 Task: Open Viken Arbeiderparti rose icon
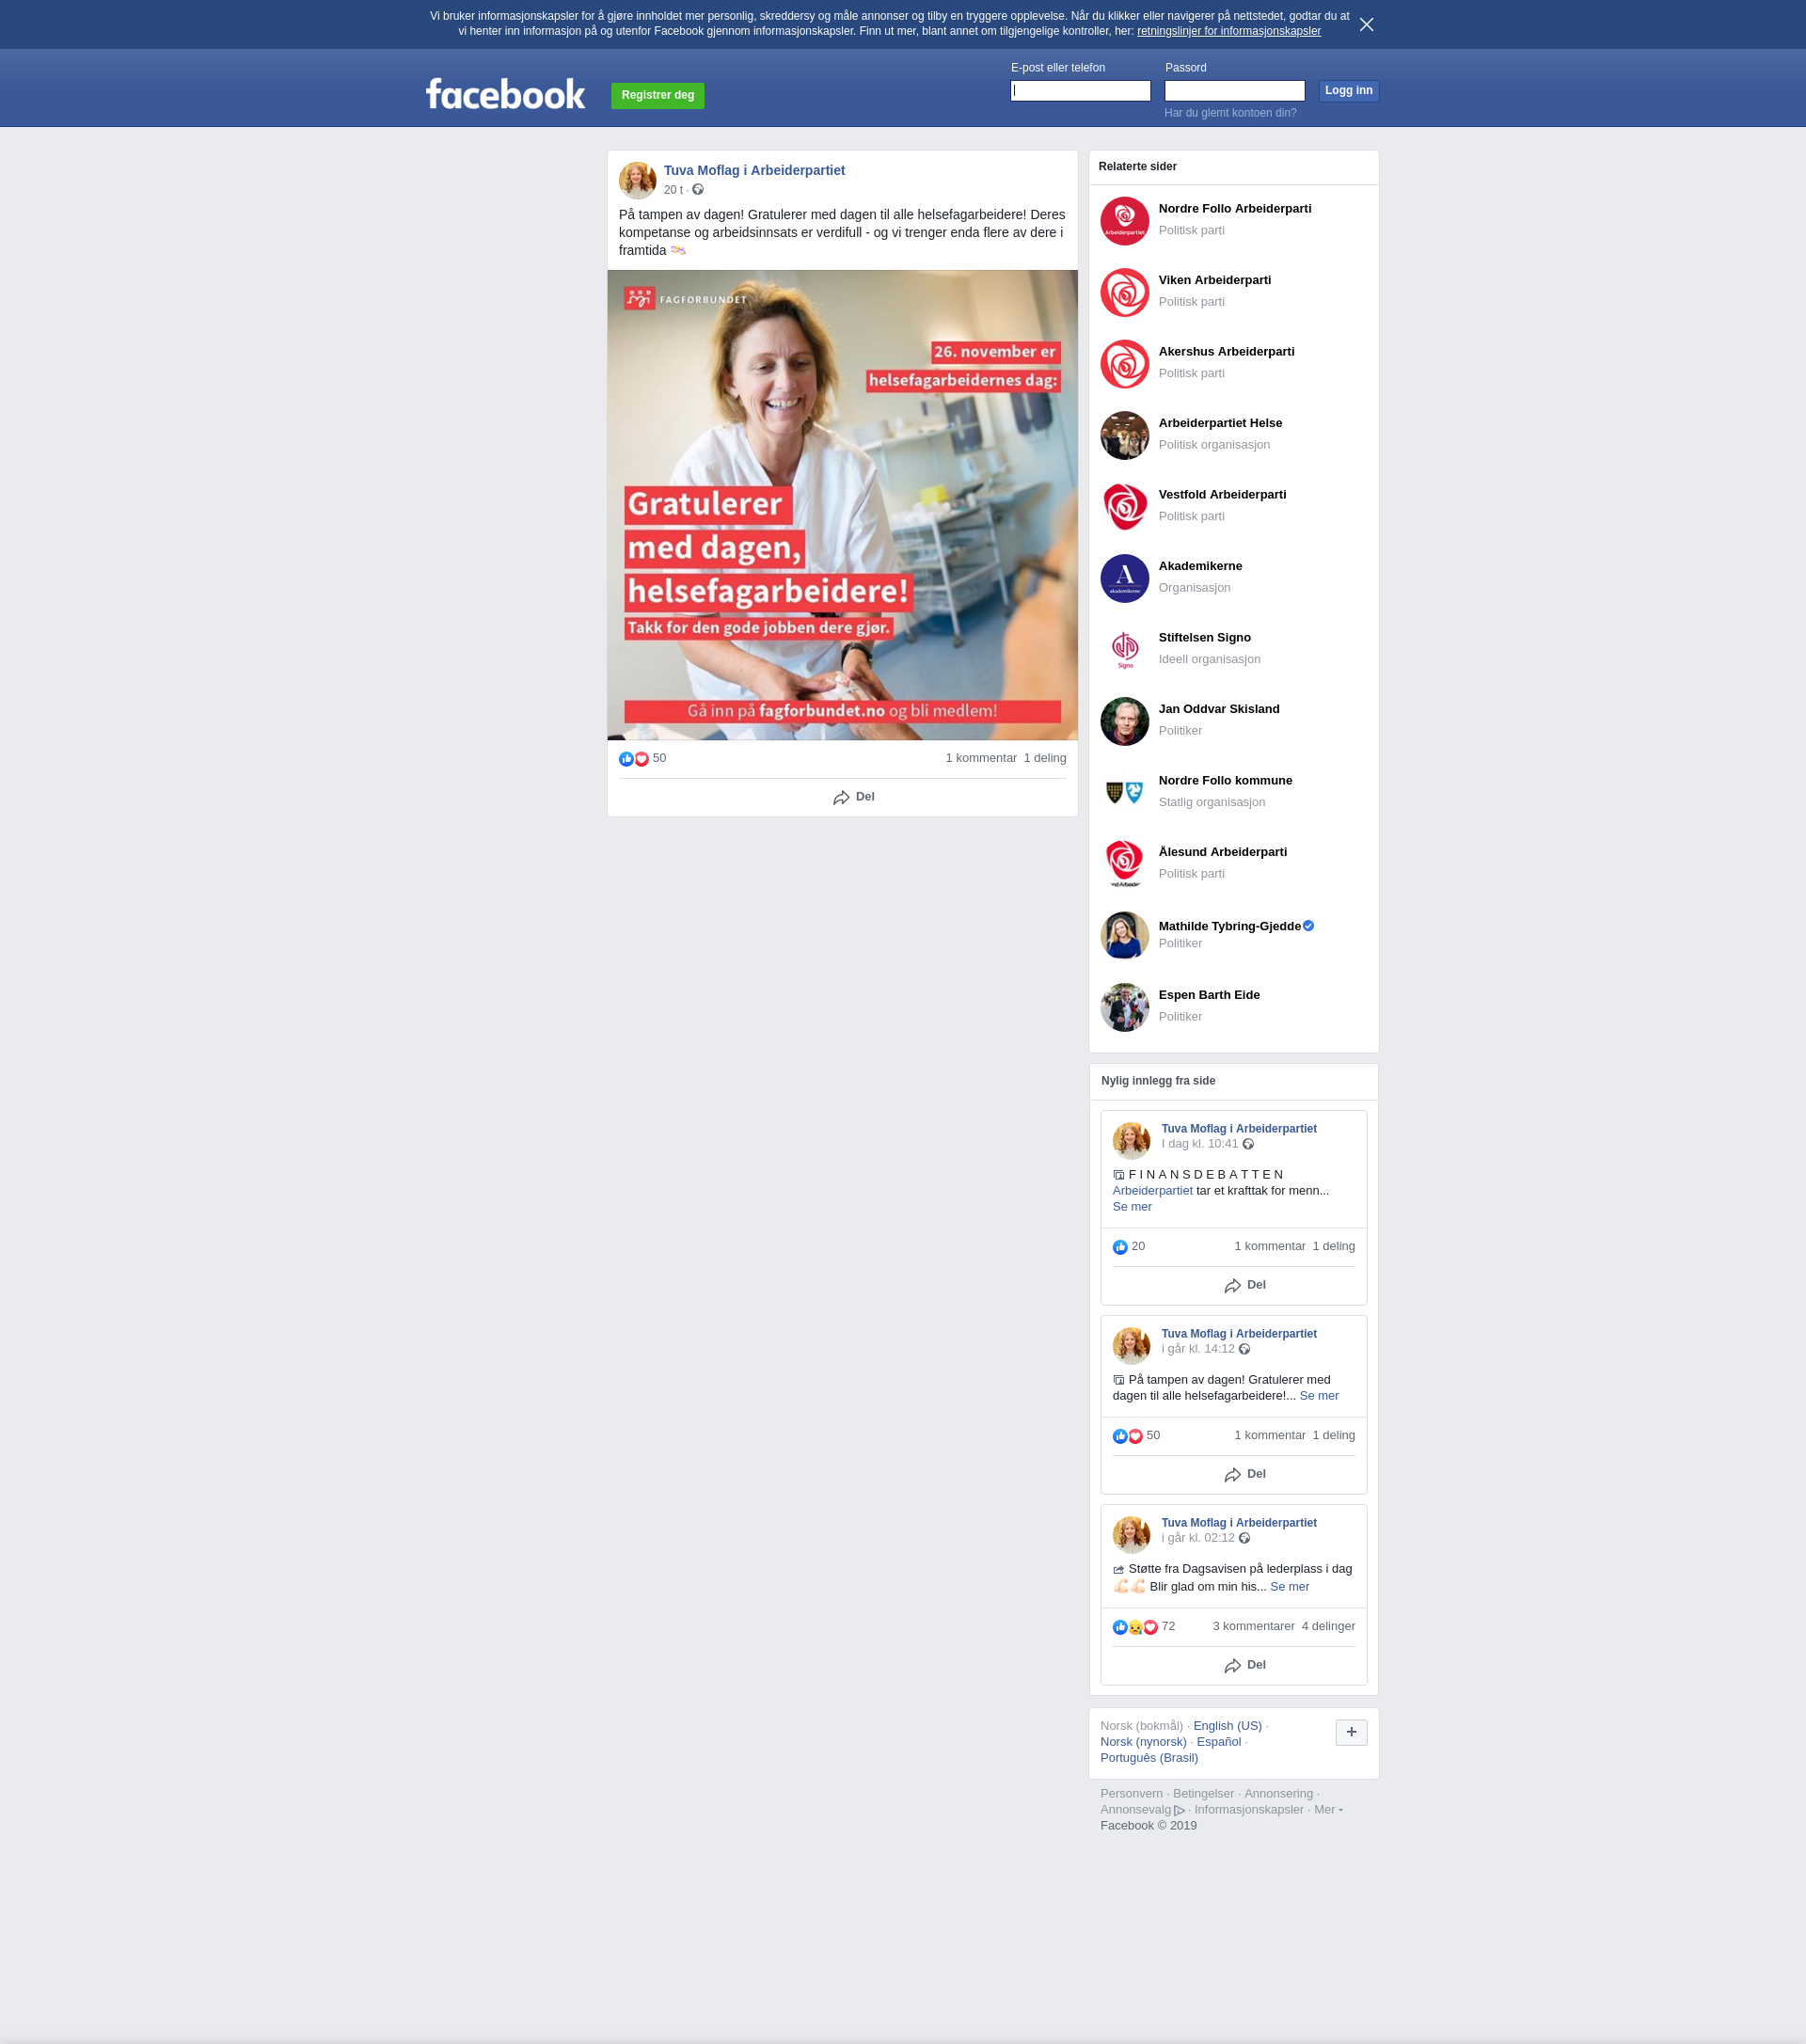click(x=1124, y=292)
